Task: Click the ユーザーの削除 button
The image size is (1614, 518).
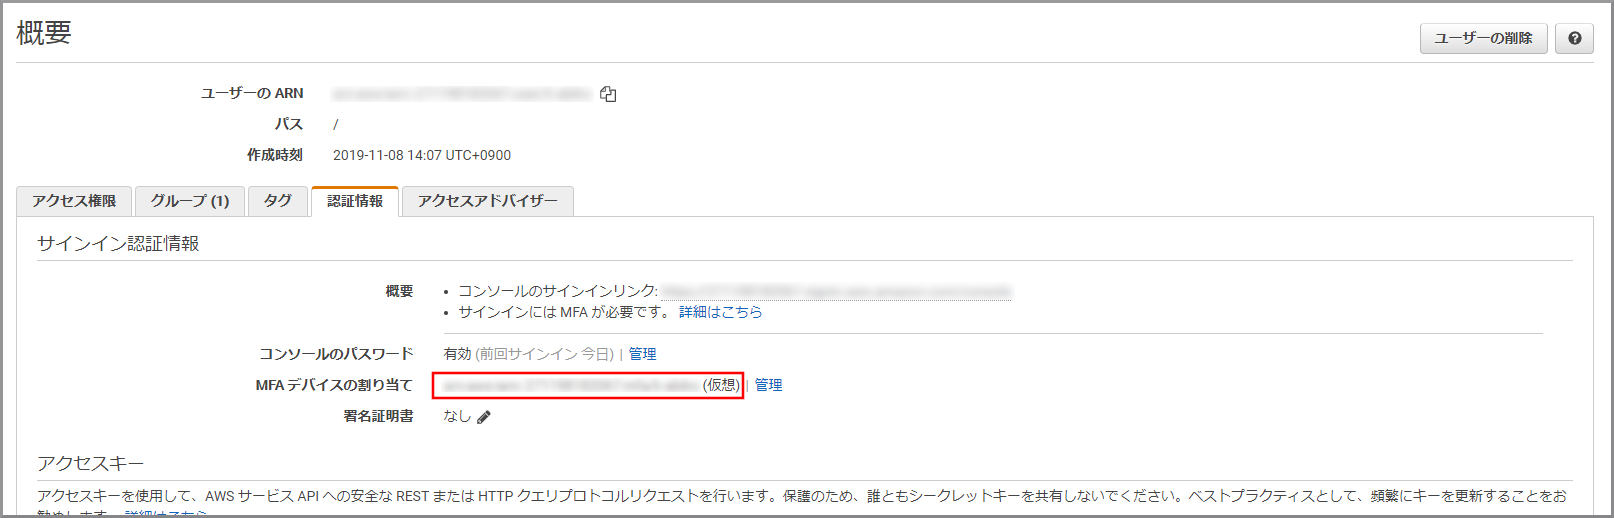Action: pos(1483,38)
